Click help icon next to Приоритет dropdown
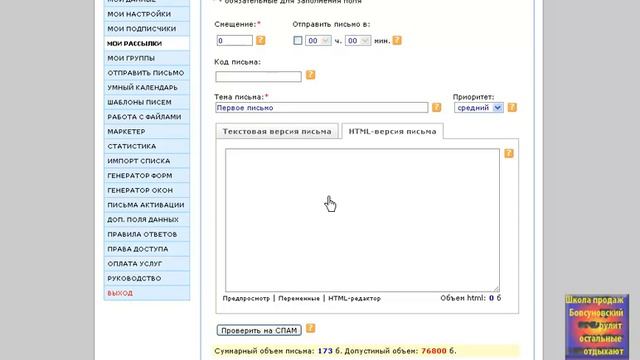 pyautogui.click(x=512, y=107)
